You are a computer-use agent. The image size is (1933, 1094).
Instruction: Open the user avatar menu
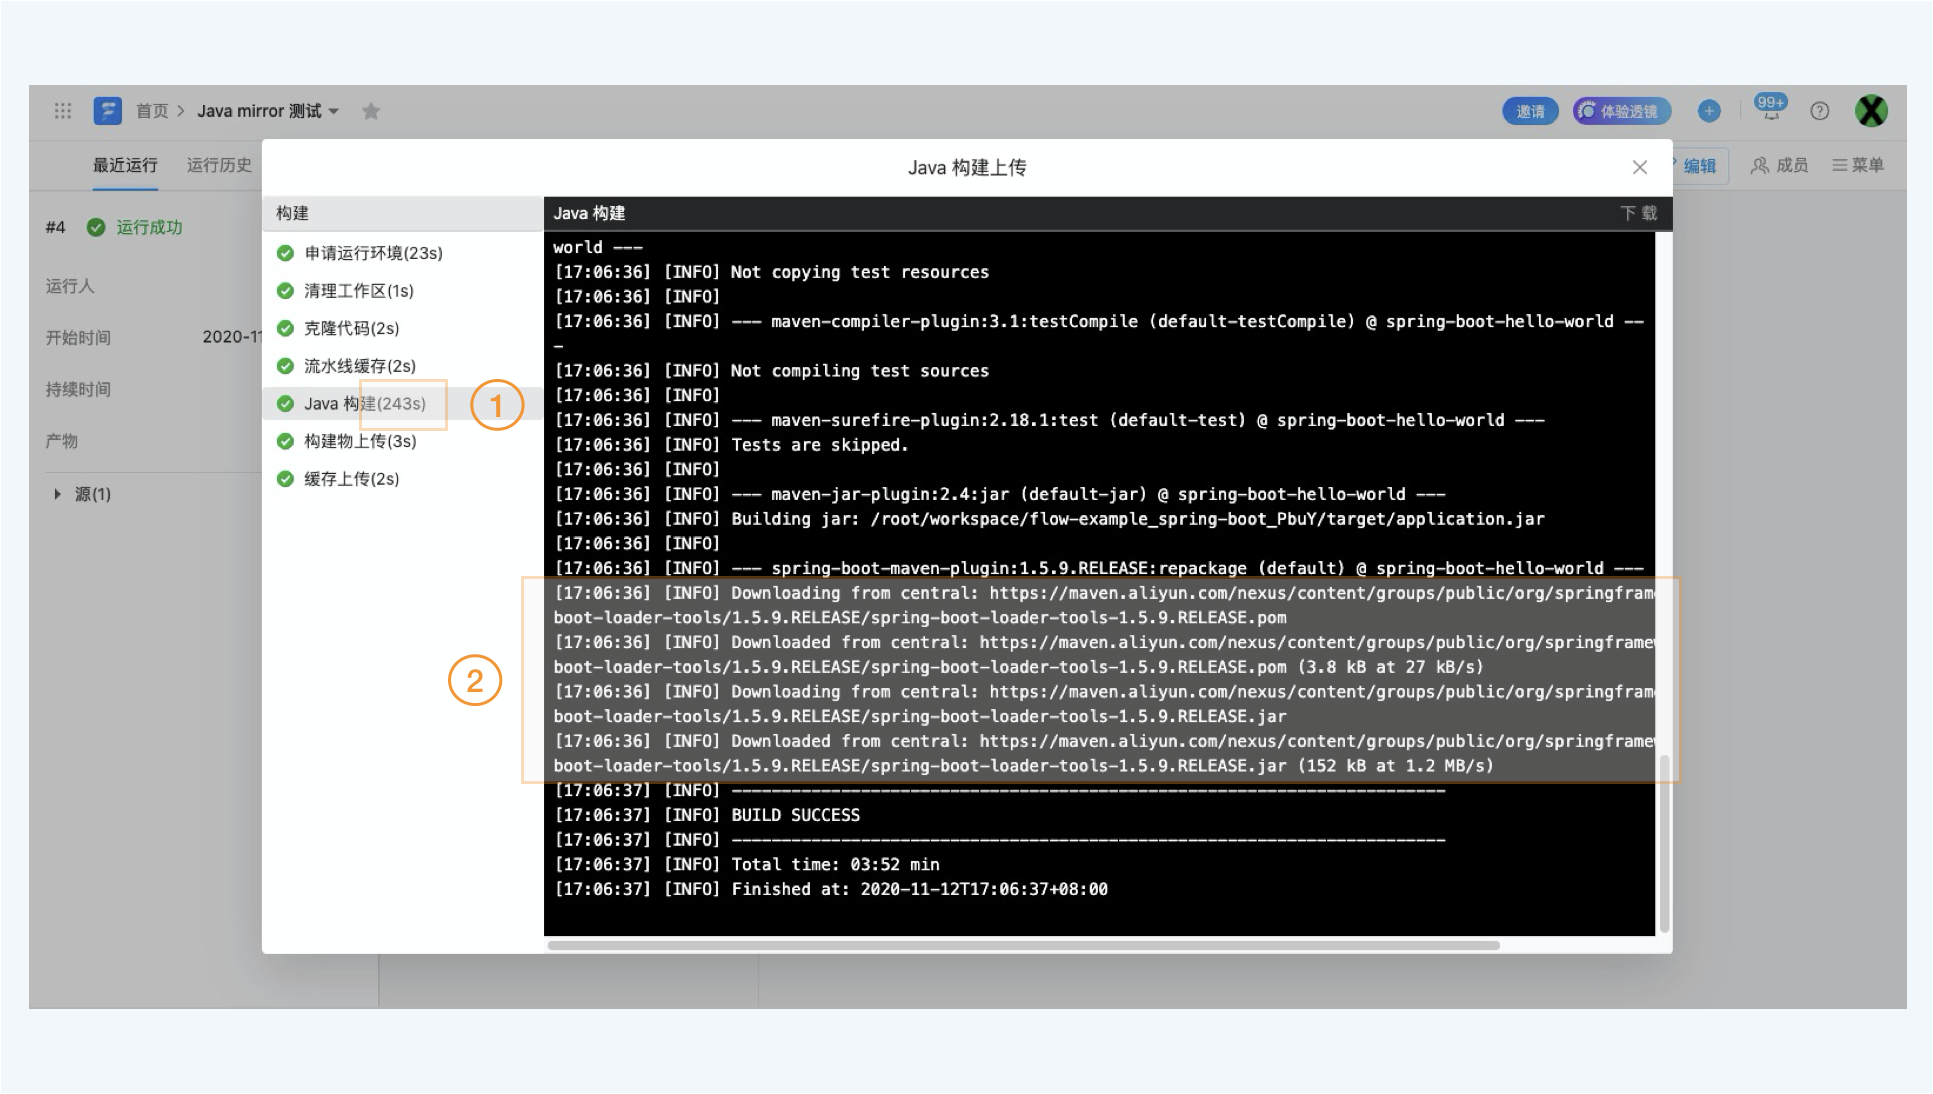pyautogui.click(x=1871, y=111)
